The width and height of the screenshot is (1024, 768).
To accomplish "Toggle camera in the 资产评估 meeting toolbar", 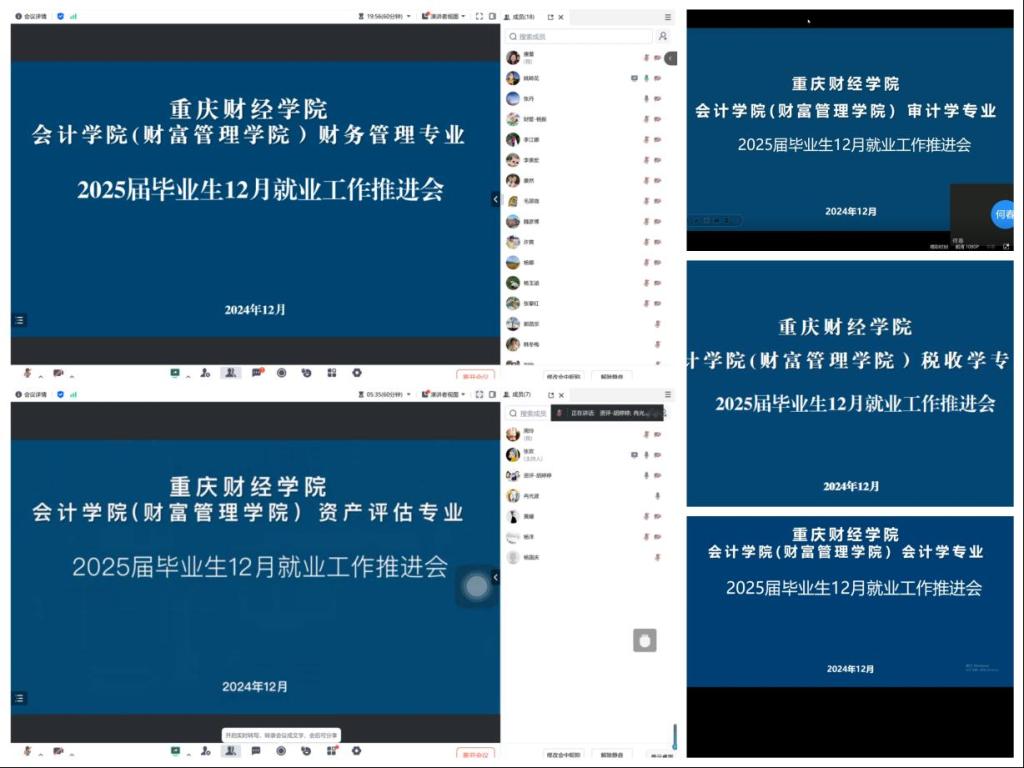I will [x=58, y=751].
